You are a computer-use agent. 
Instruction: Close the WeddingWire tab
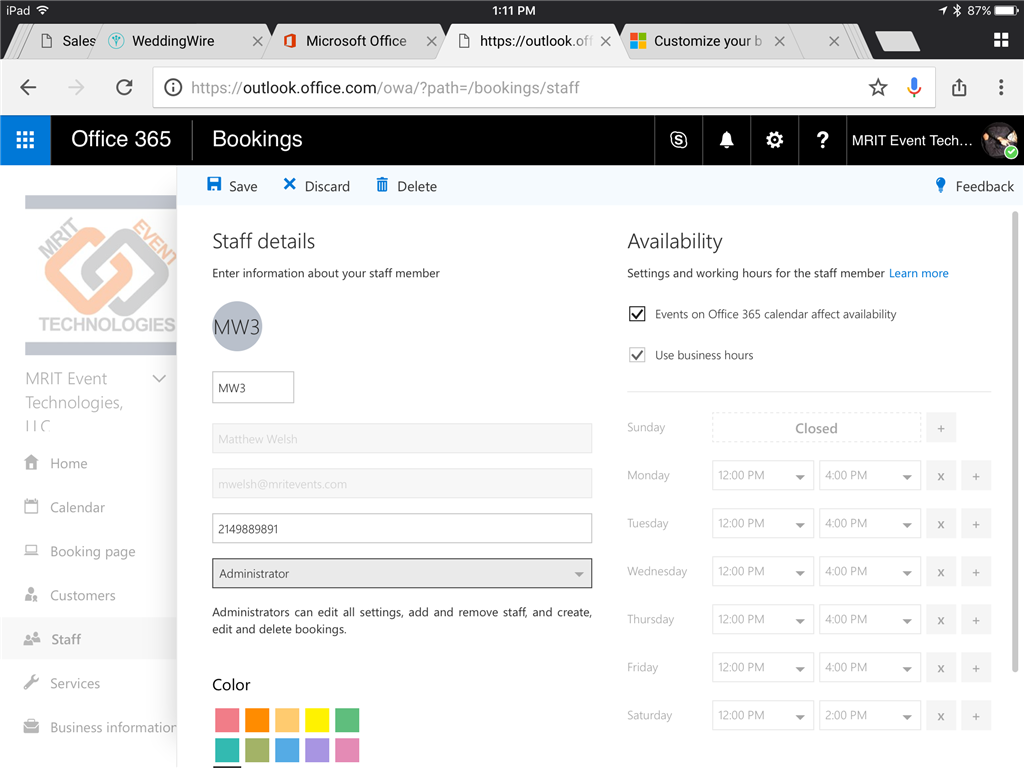point(257,41)
